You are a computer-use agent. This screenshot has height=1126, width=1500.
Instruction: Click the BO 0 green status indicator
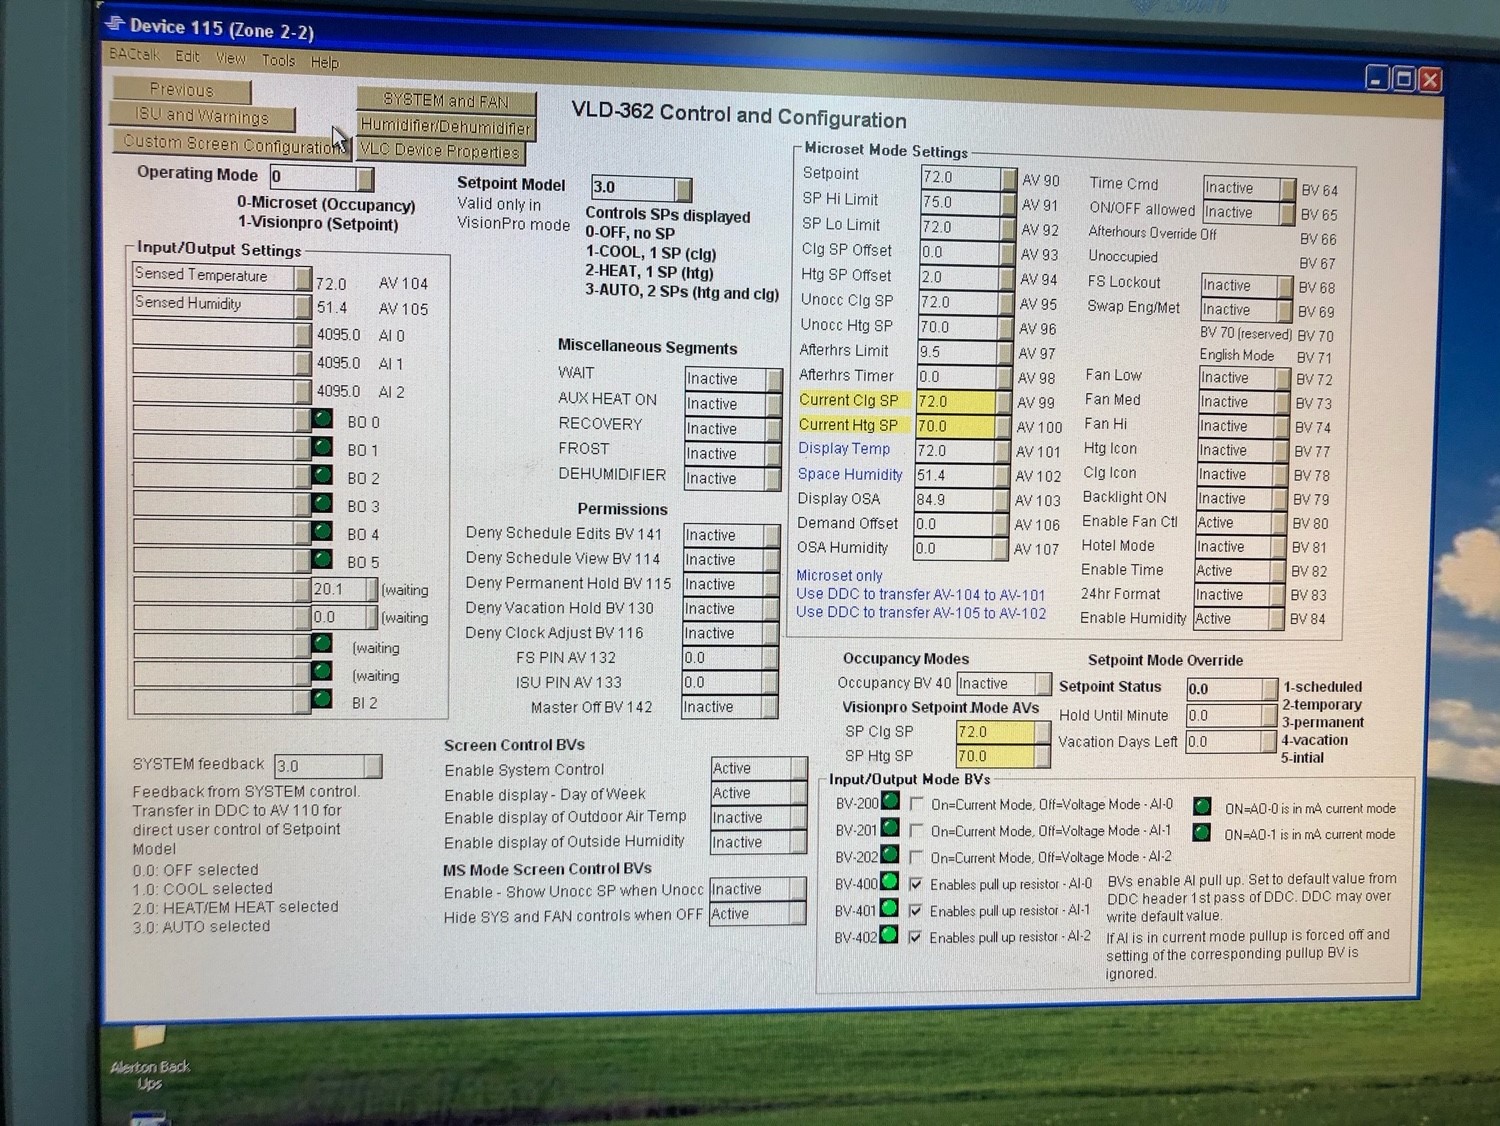(322, 419)
